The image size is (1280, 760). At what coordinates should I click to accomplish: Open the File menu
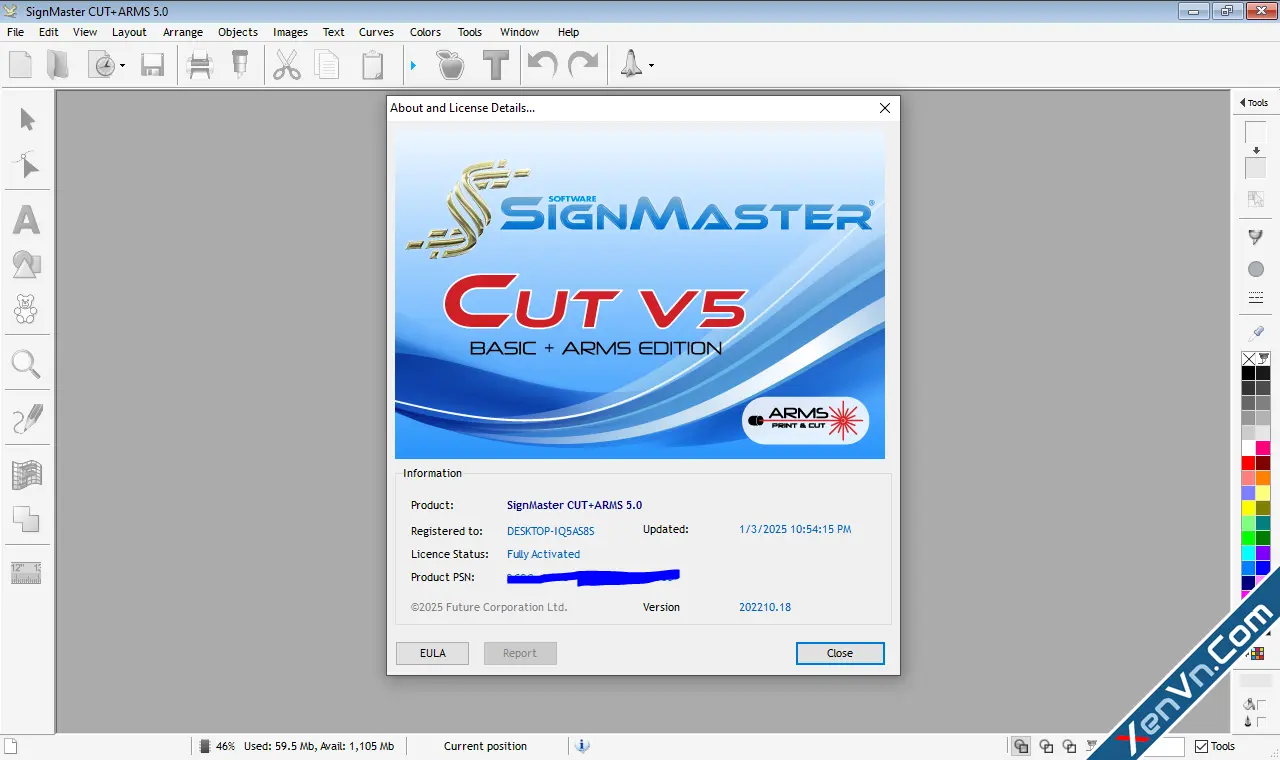(x=16, y=32)
